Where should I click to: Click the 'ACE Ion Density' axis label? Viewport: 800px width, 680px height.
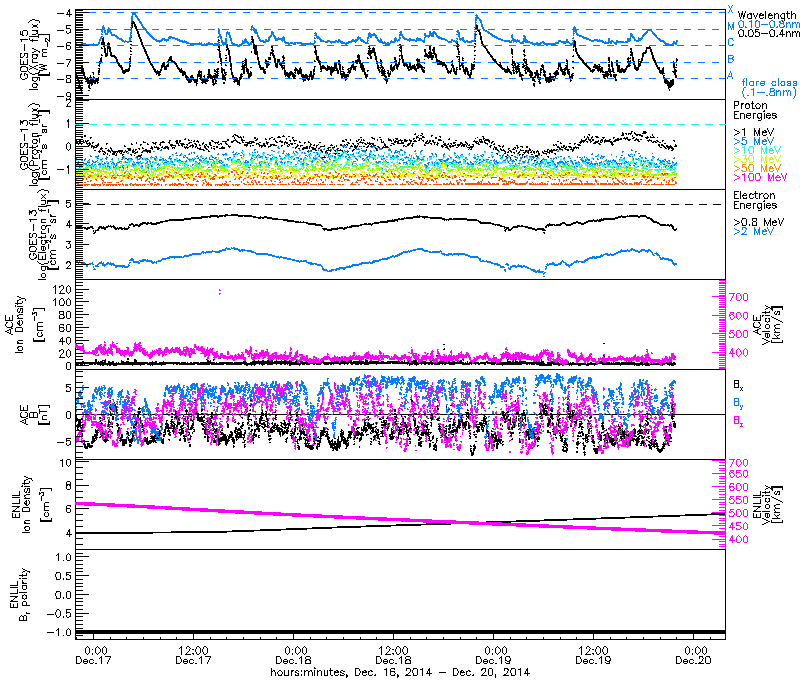(x=23, y=324)
